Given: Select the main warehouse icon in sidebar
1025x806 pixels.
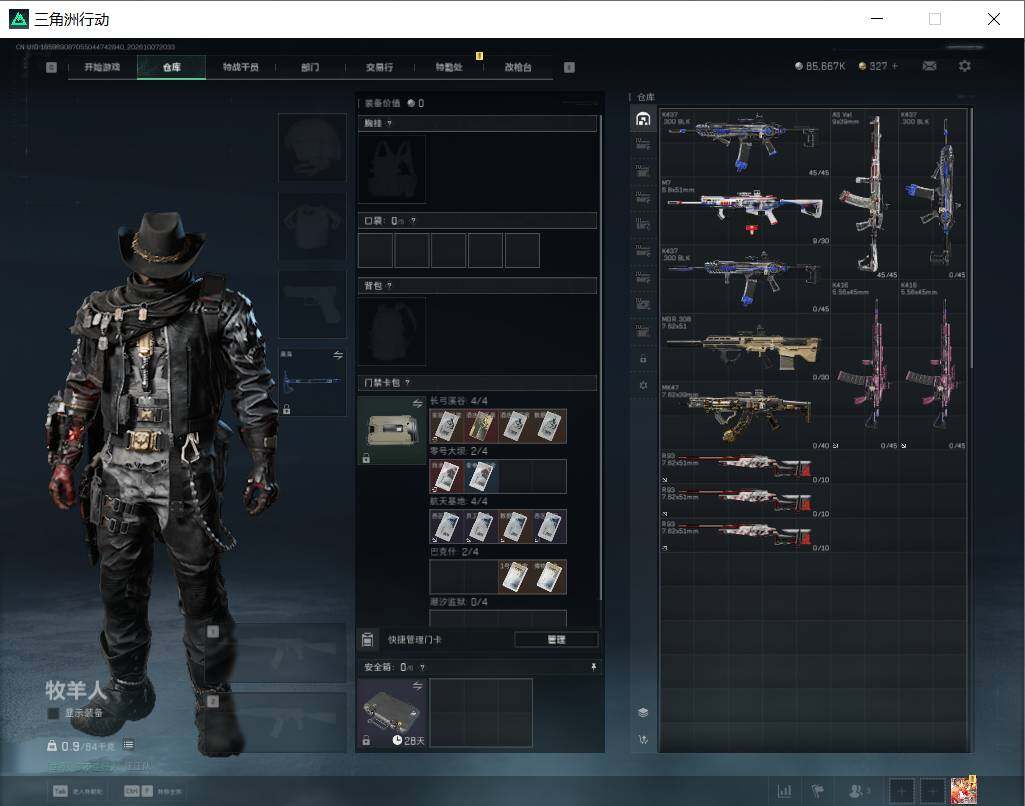Looking at the screenshot, I should (x=643, y=119).
